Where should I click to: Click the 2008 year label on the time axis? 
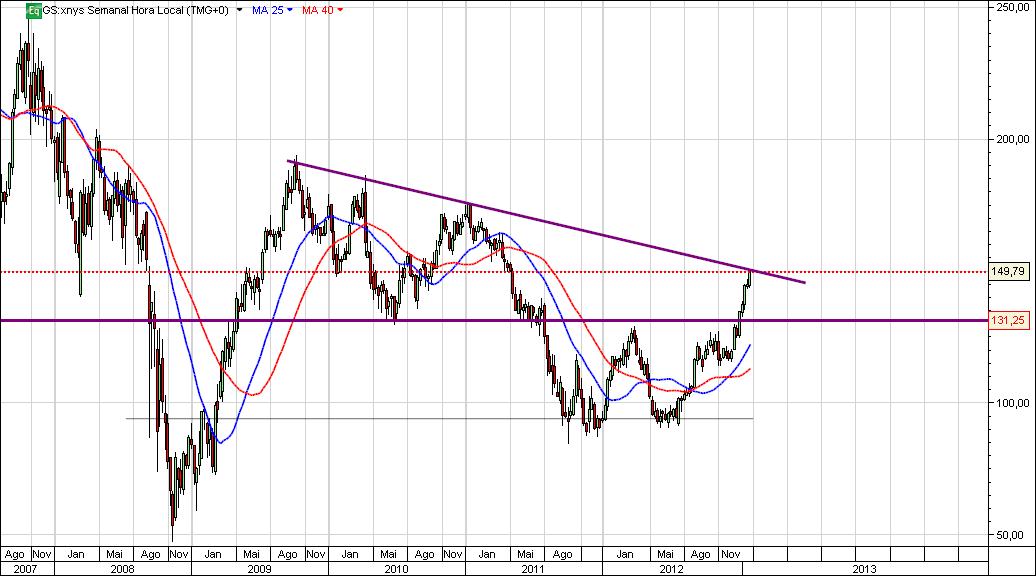[x=122, y=569]
